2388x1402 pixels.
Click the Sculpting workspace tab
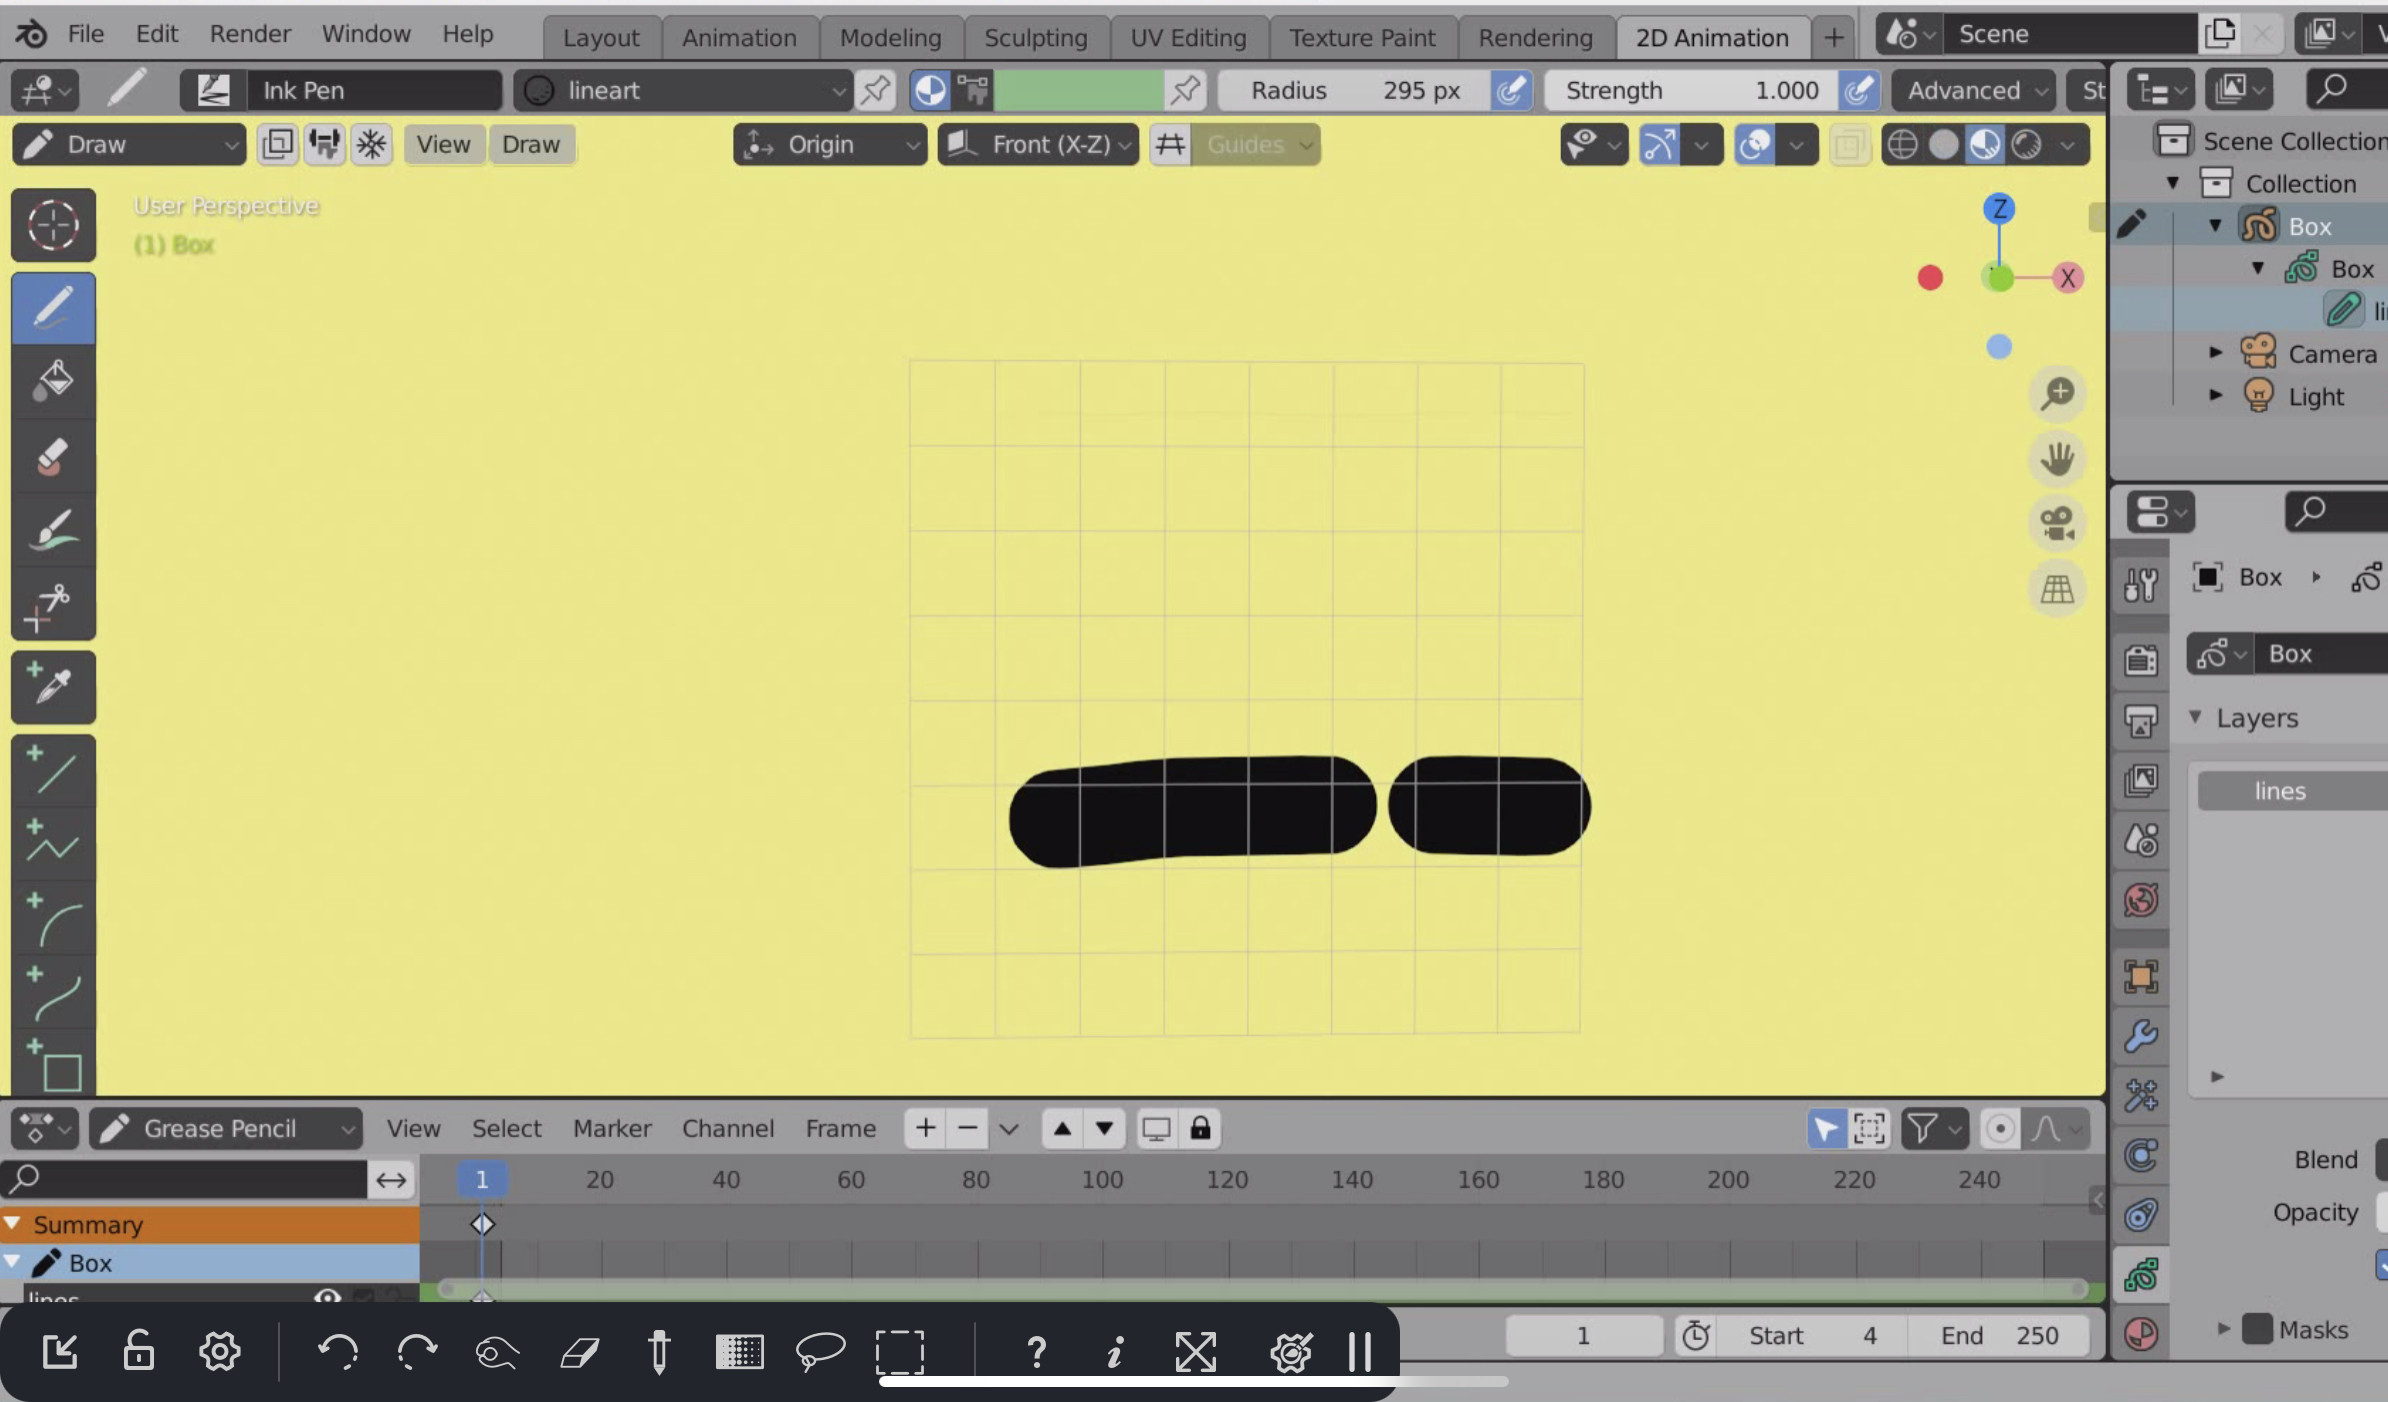click(1035, 35)
